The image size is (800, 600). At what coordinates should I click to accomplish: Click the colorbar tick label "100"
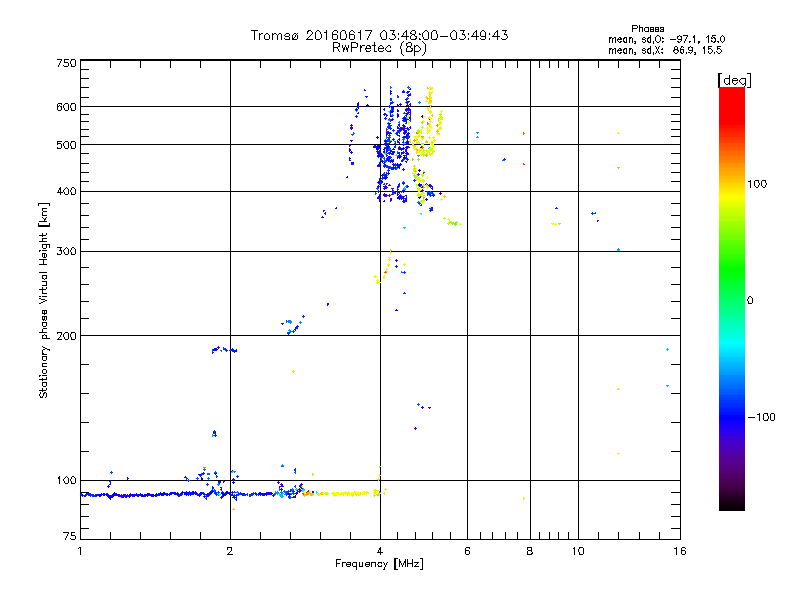pyautogui.click(x=757, y=184)
